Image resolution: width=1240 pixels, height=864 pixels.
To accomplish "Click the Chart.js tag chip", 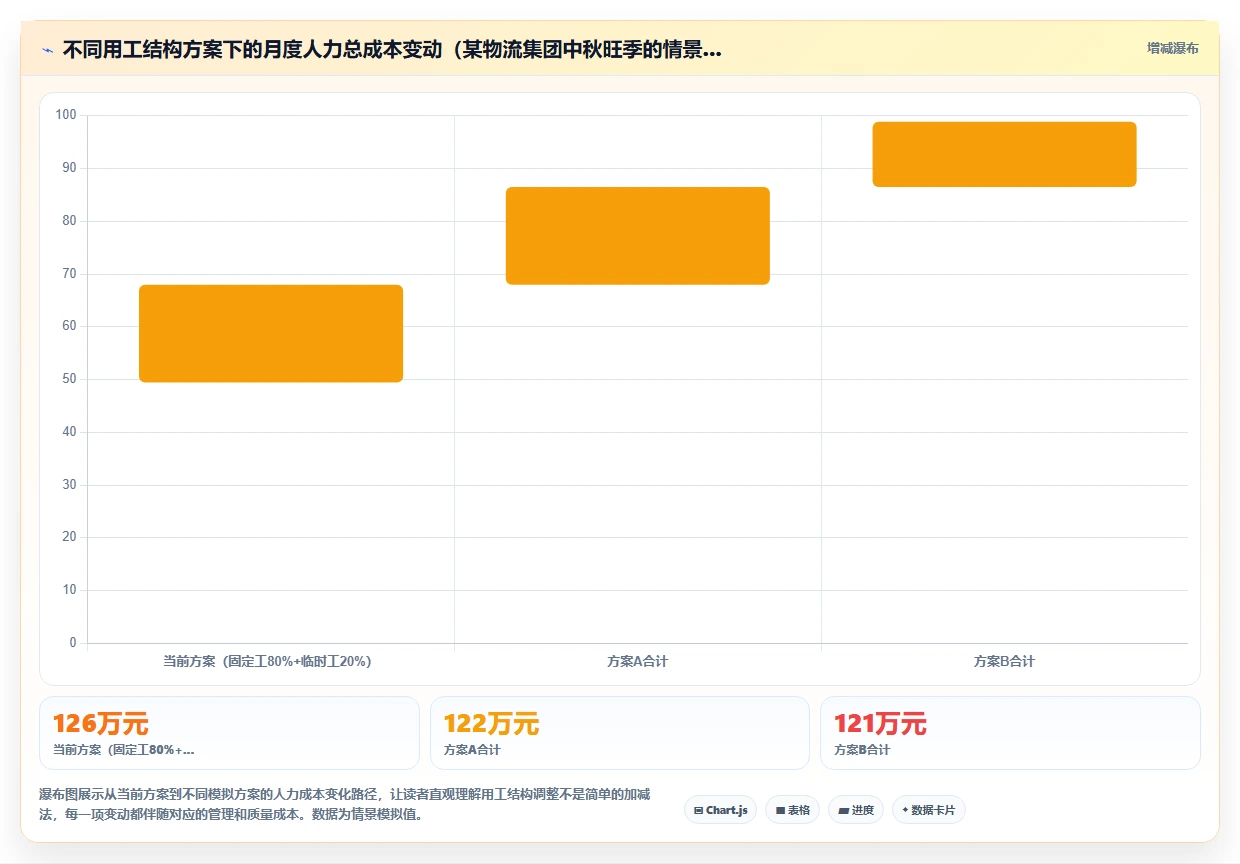I will [720, 810].
